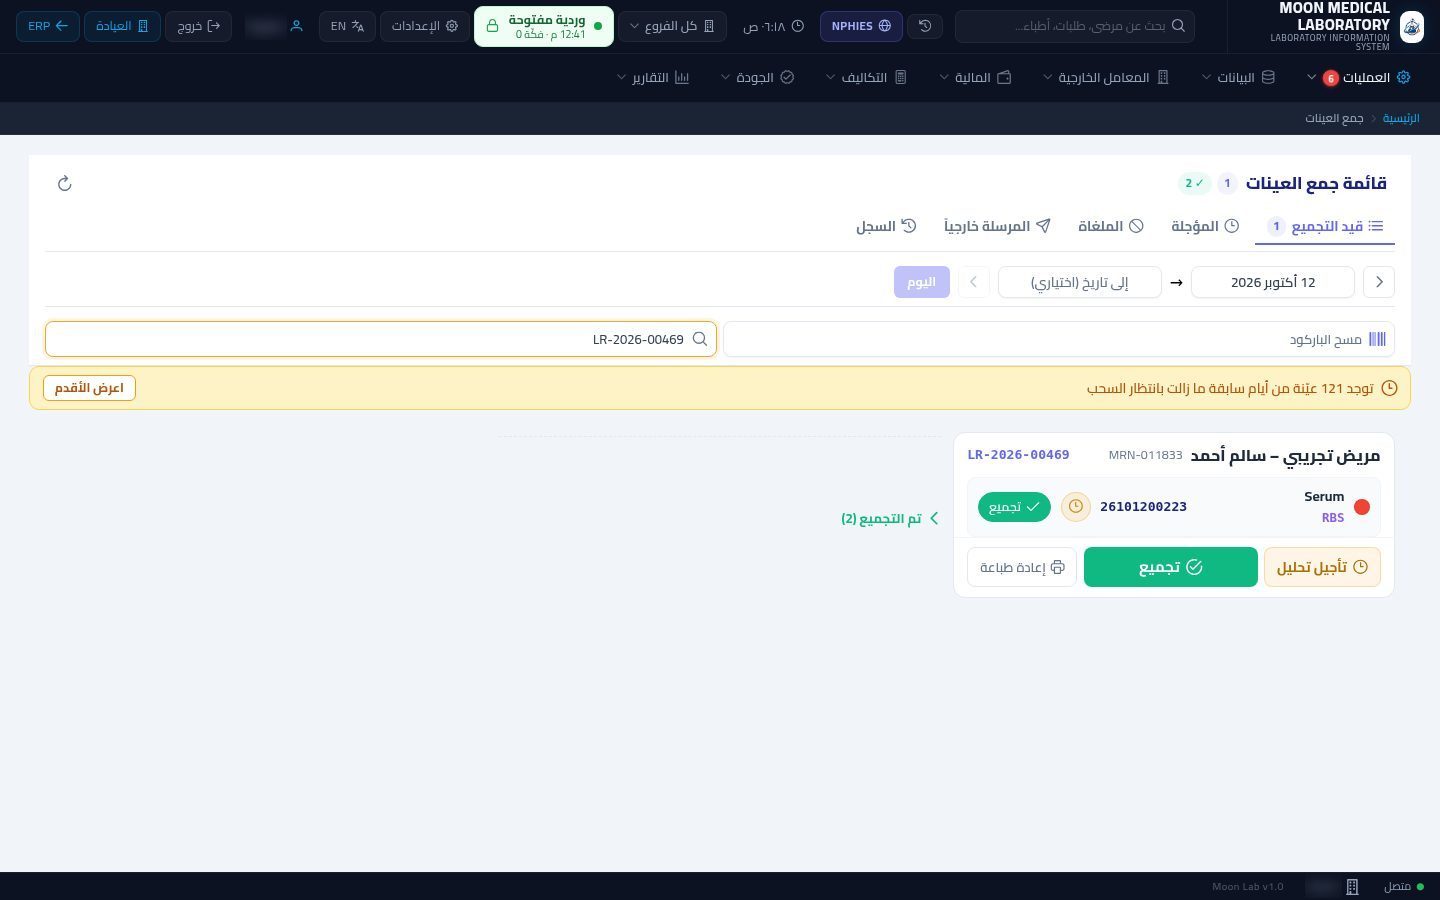The image size is (1440, 900).
Task: Click the الرئيسية breadcrumb link
Action: pyautogui.click(x=1401, y=118)
